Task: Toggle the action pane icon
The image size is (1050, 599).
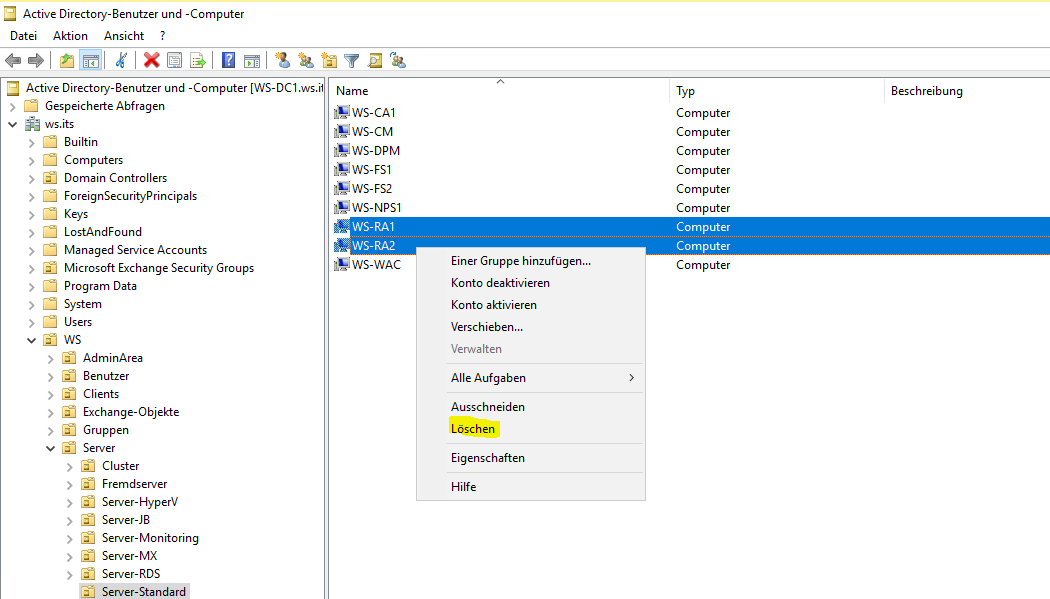Action: tap(252, 61)
